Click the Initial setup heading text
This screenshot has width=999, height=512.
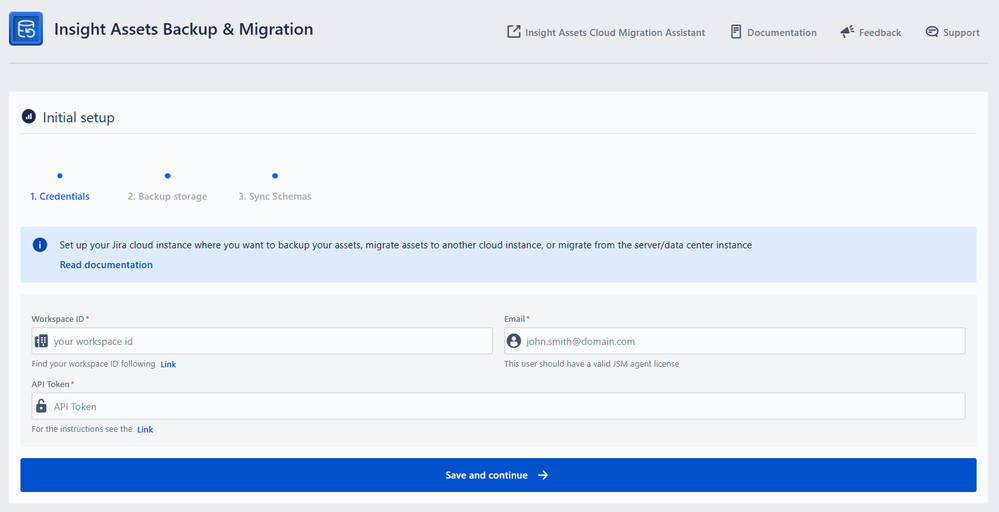tap(78, 117)
